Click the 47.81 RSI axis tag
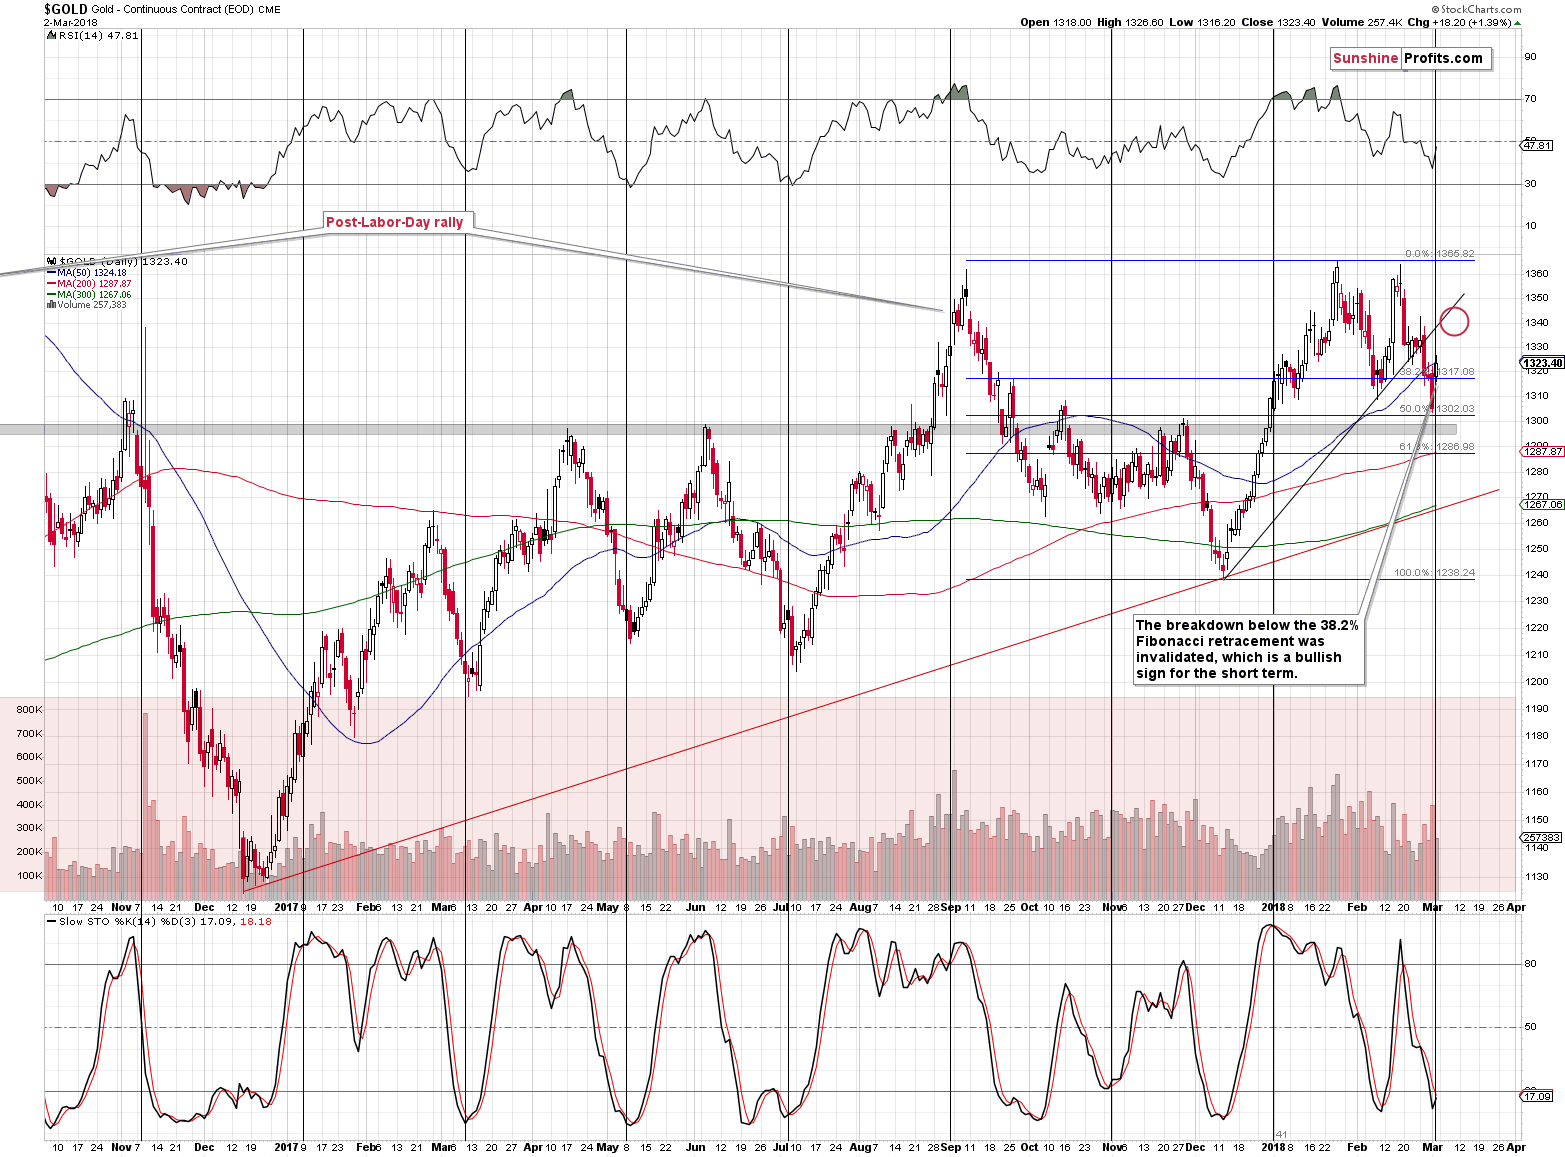Viewport: 1565px width, 1157px height. tap(1537, 145)
